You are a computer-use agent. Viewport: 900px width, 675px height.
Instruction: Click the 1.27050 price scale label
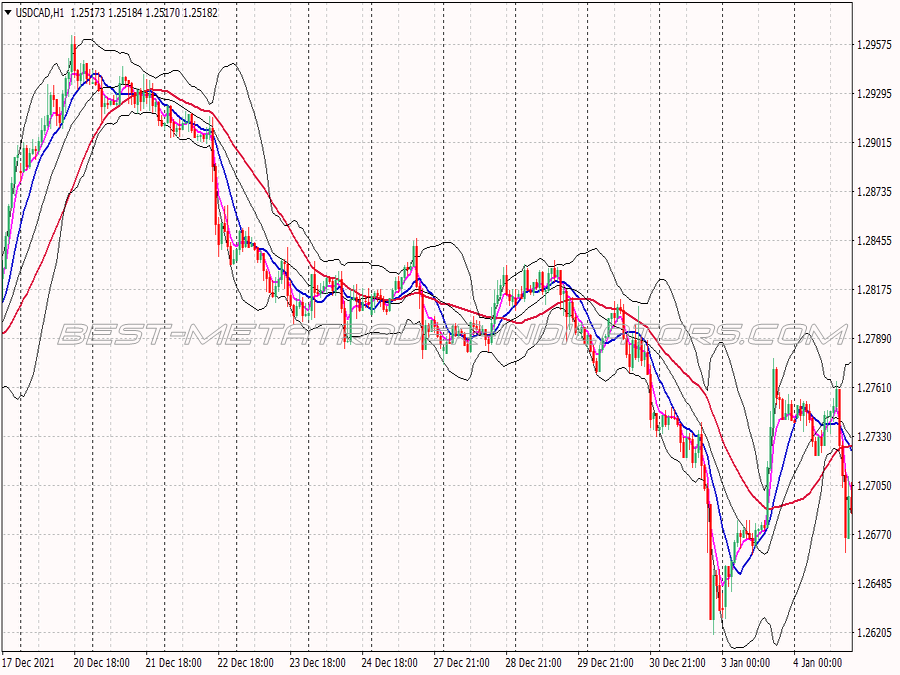pos(874,486)
